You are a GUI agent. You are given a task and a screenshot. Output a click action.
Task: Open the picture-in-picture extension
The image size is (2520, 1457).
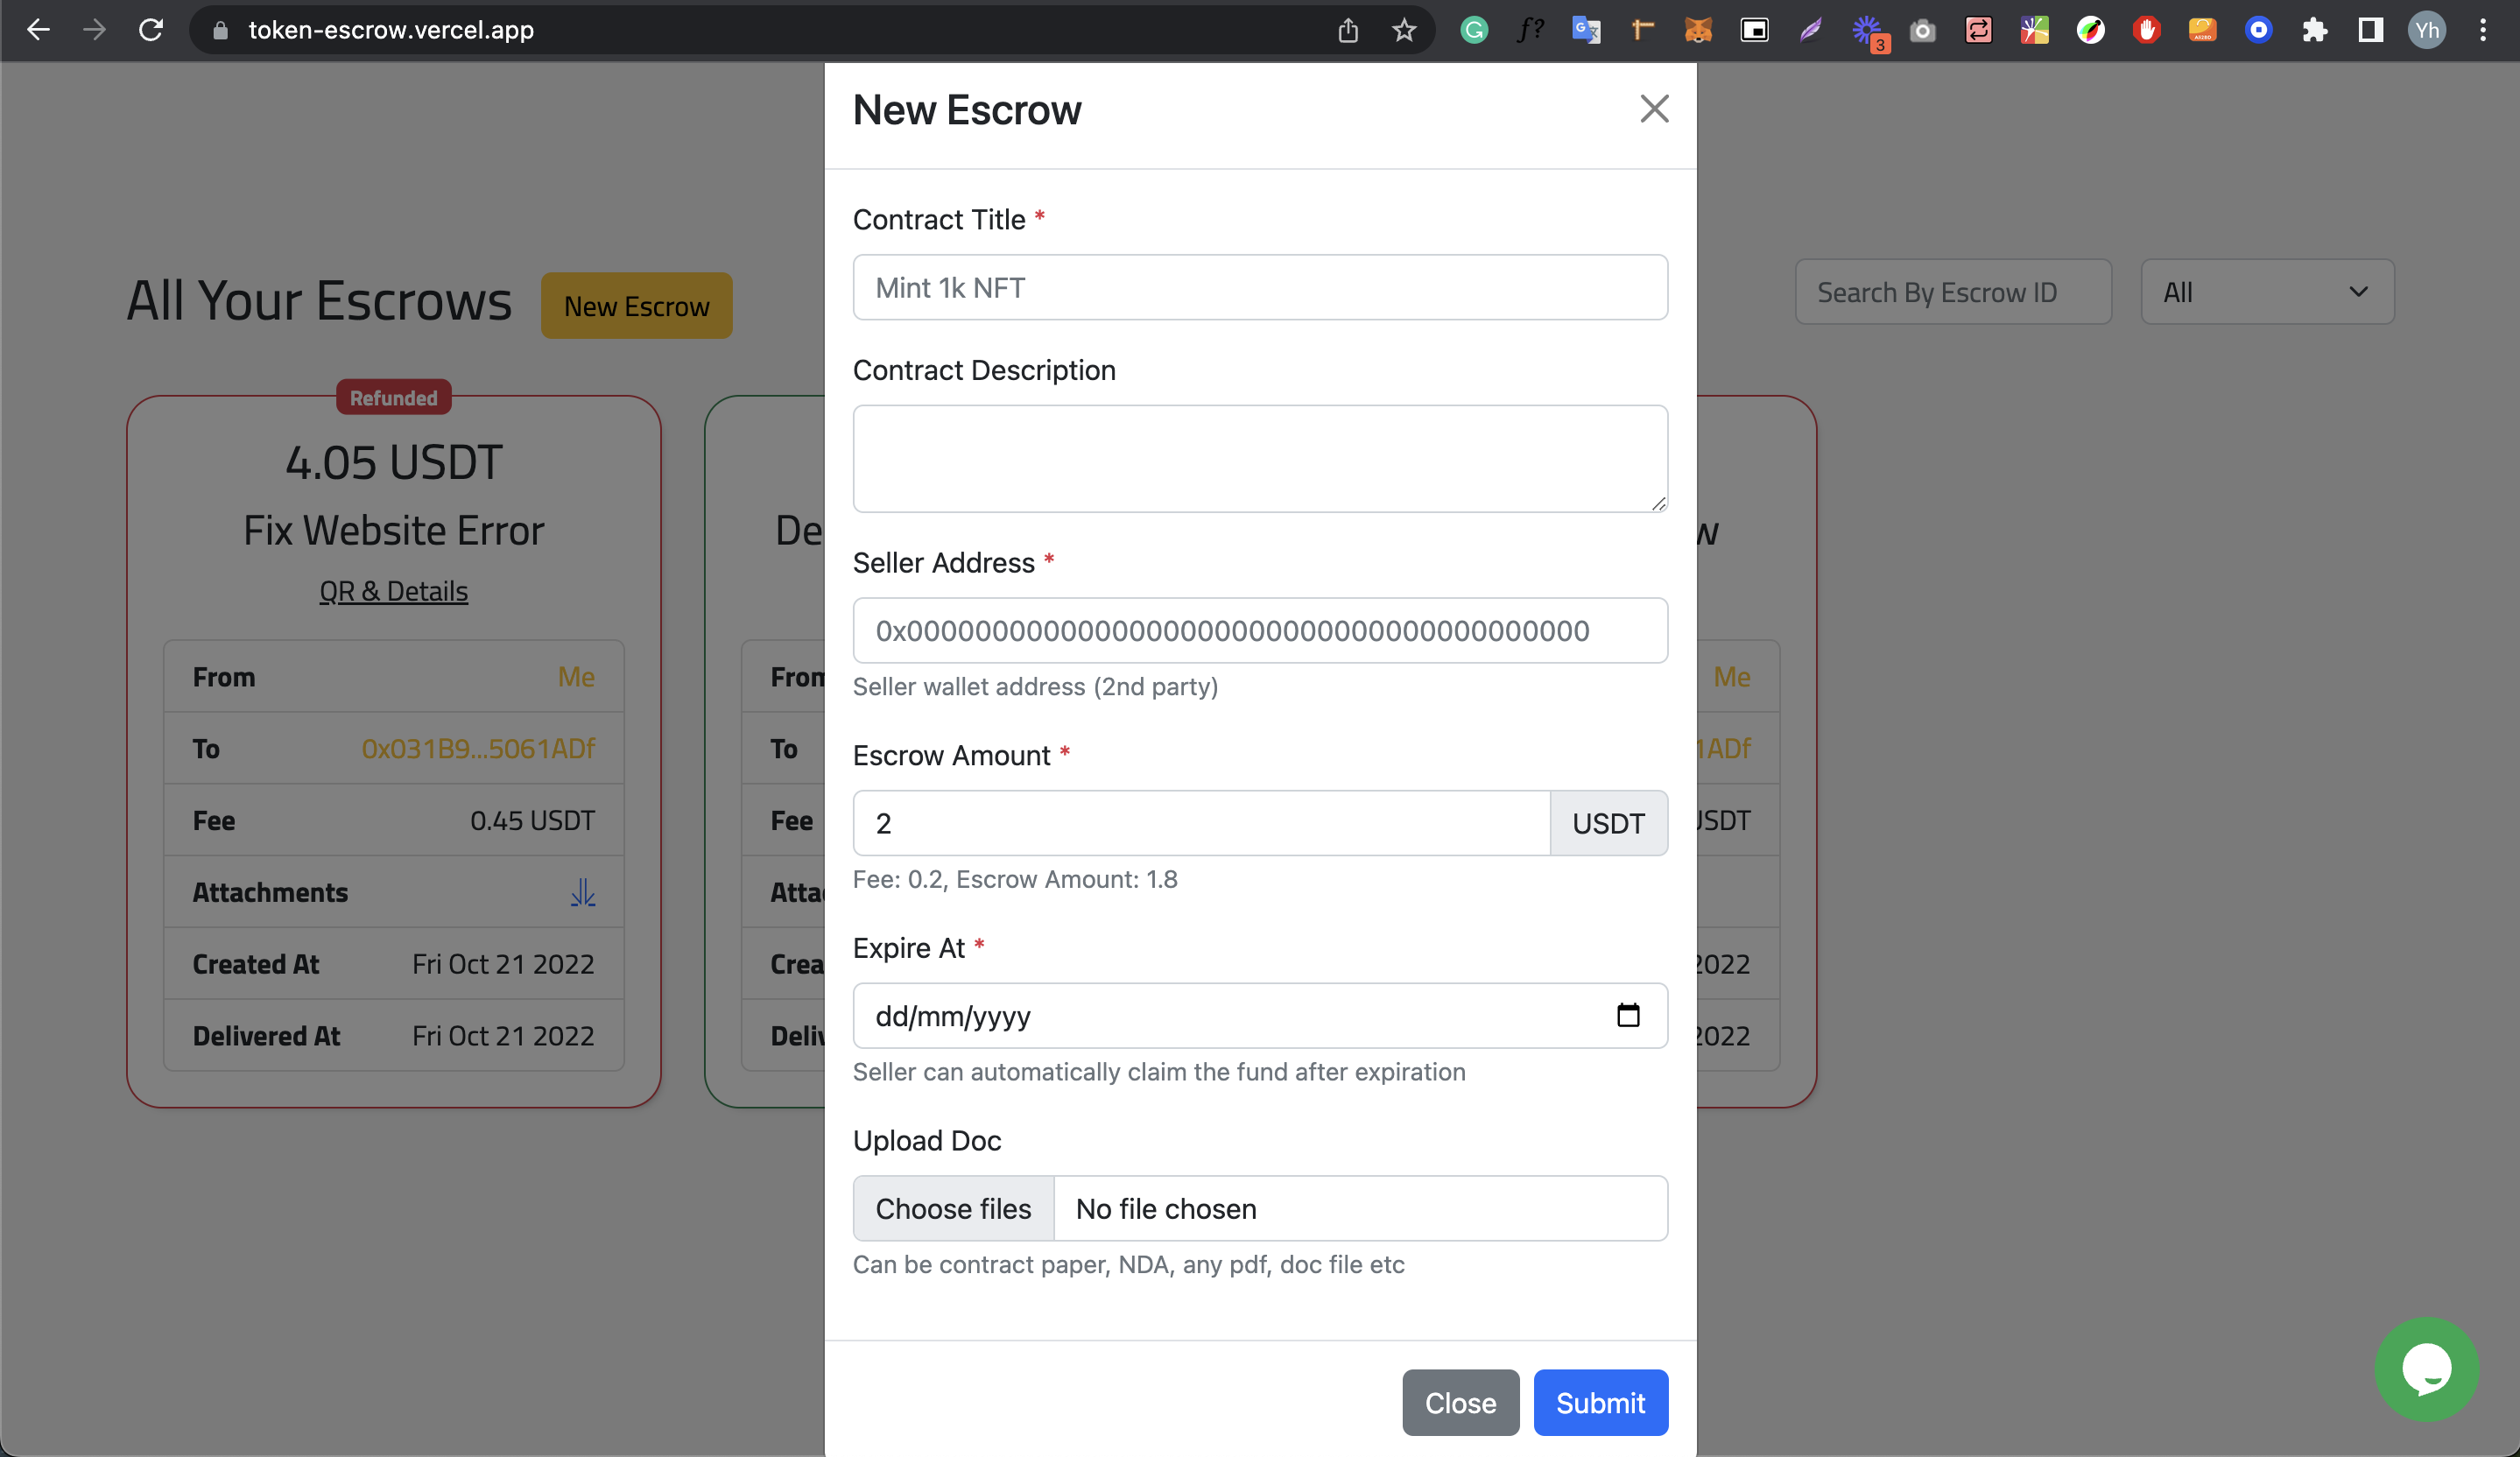coord(1755,30)
